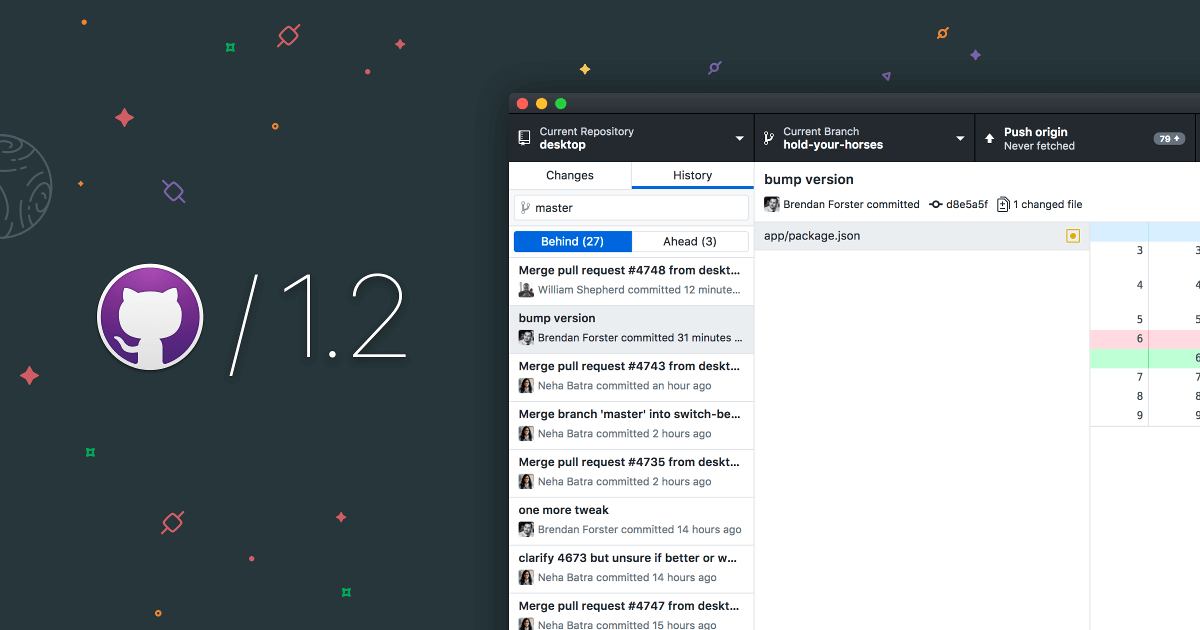Click Brendan Forster's avatar under bump version

(x=771, y=204)
